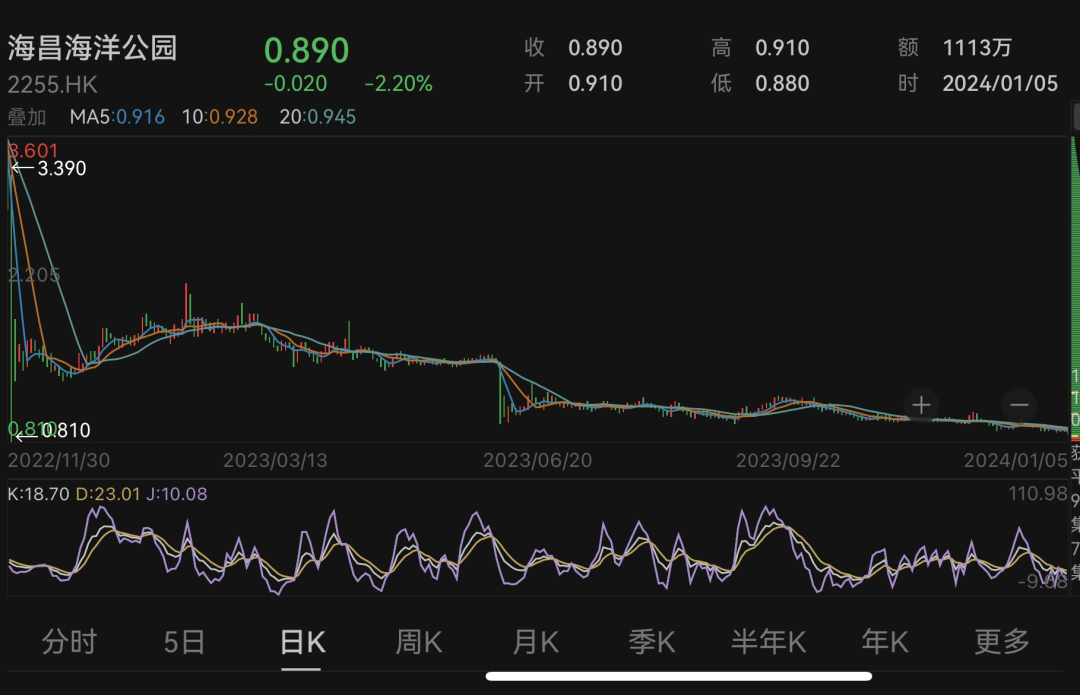The height and width of the screenshot is (695, 1080).
Task: Zoom out chart with minus icon
Action: coord(1019,405)
